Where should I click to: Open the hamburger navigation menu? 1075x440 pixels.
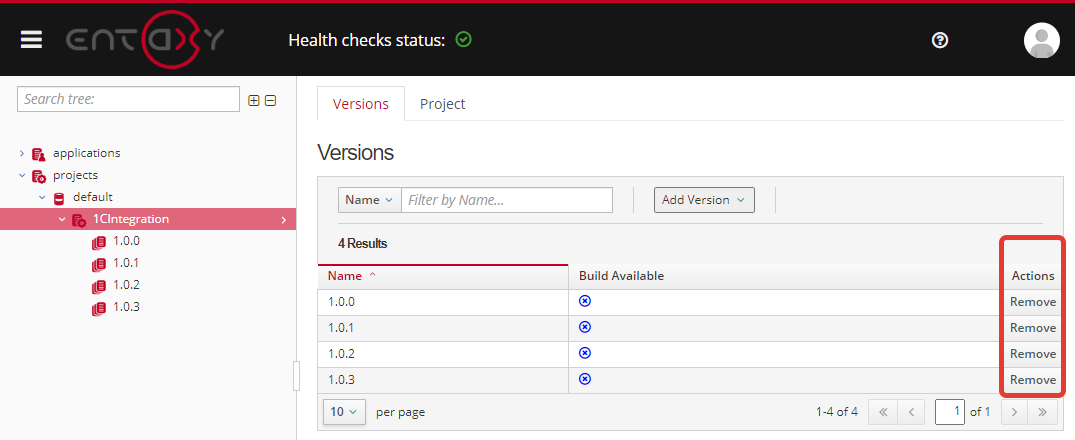(x=32, y=39)
